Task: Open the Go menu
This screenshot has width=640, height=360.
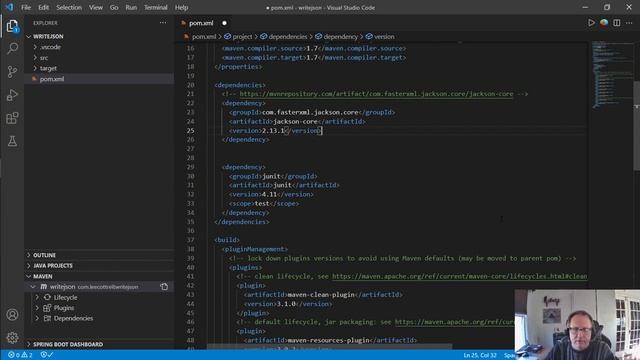Action: coord(114,7)
